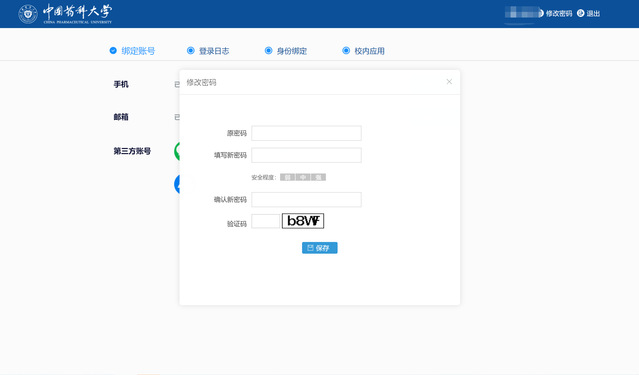Select the 身份绑定 tab
Screen dimensions: 639x375
(x=292, y=51)
